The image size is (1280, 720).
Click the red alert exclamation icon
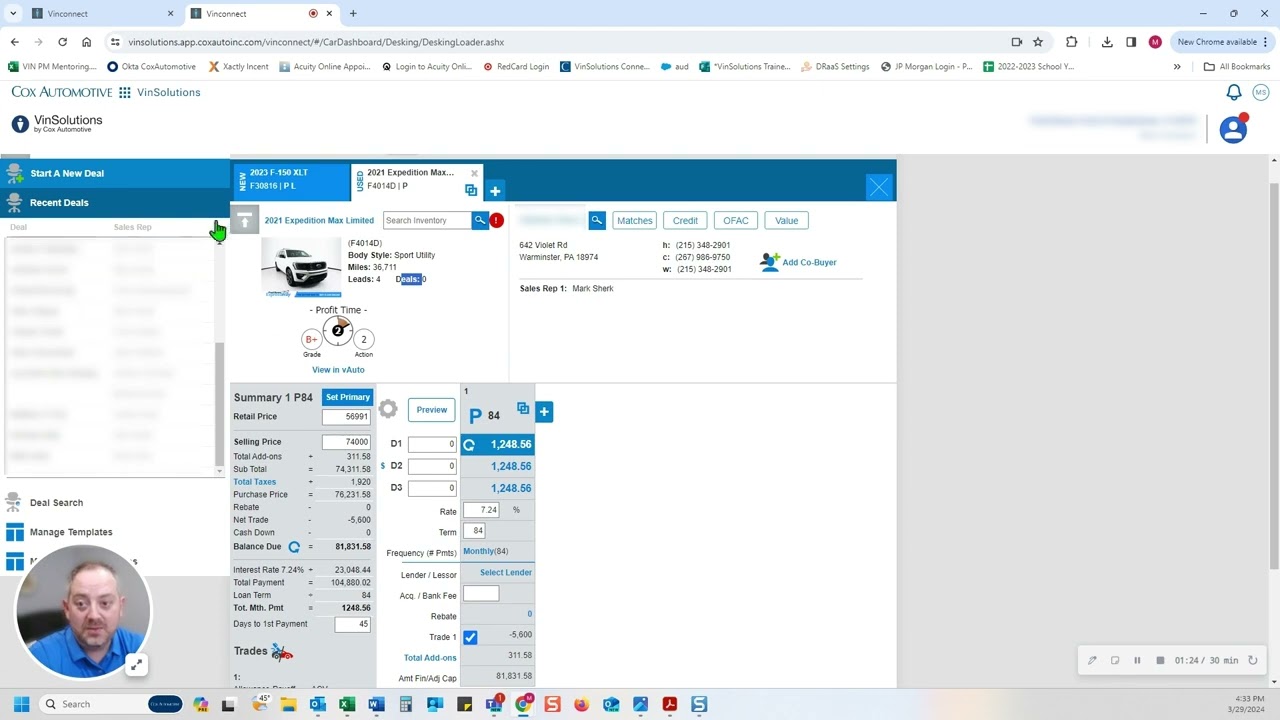click(497, 220)
